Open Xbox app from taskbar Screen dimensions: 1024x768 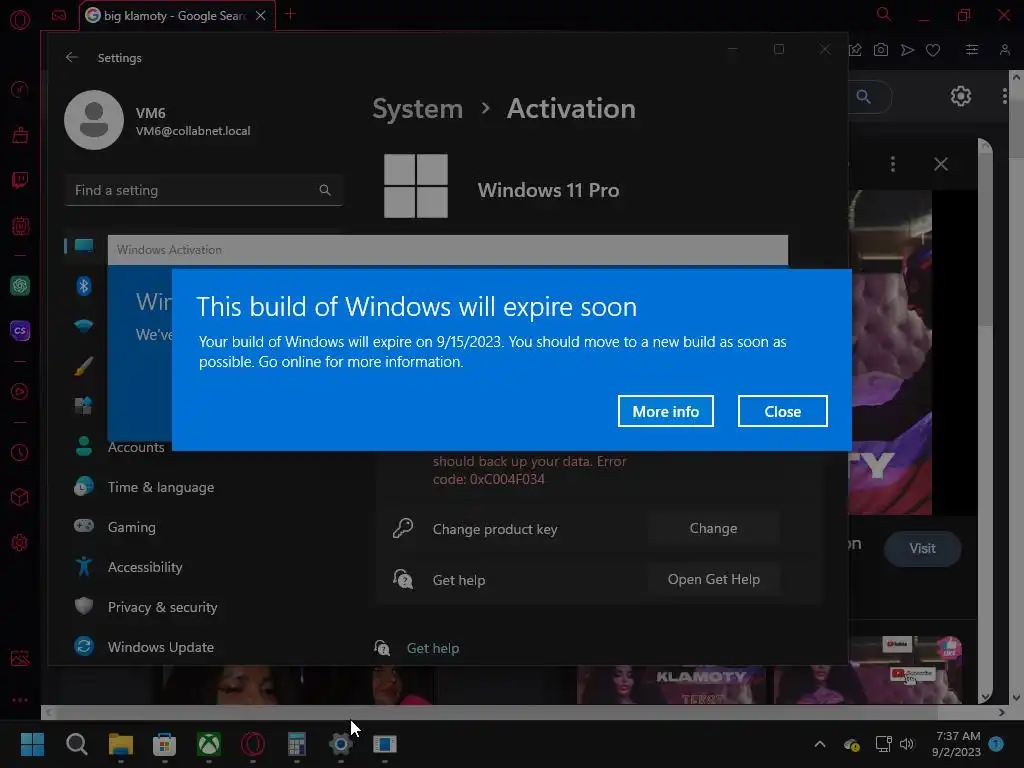click(x=209, y=744)
